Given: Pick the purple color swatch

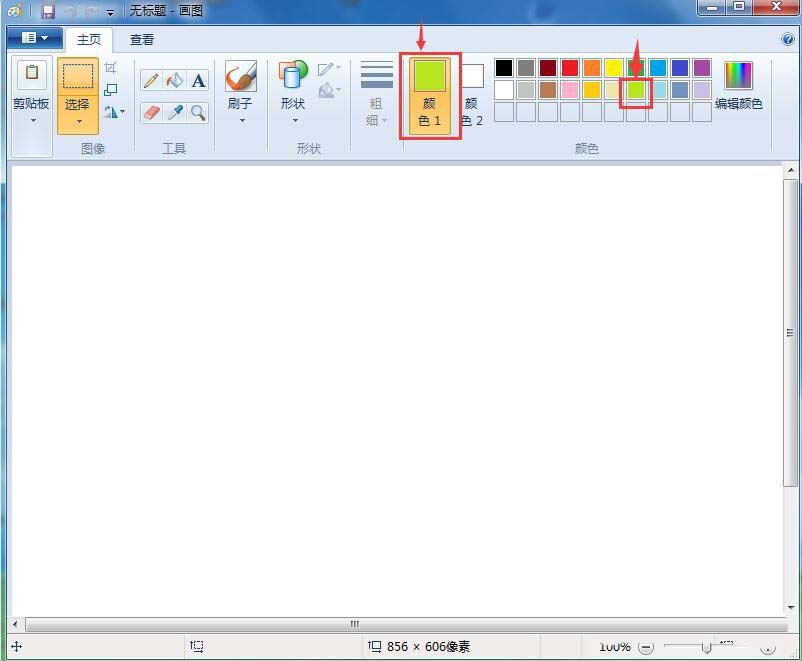Looking at the screenshot, I should point(702,68).
